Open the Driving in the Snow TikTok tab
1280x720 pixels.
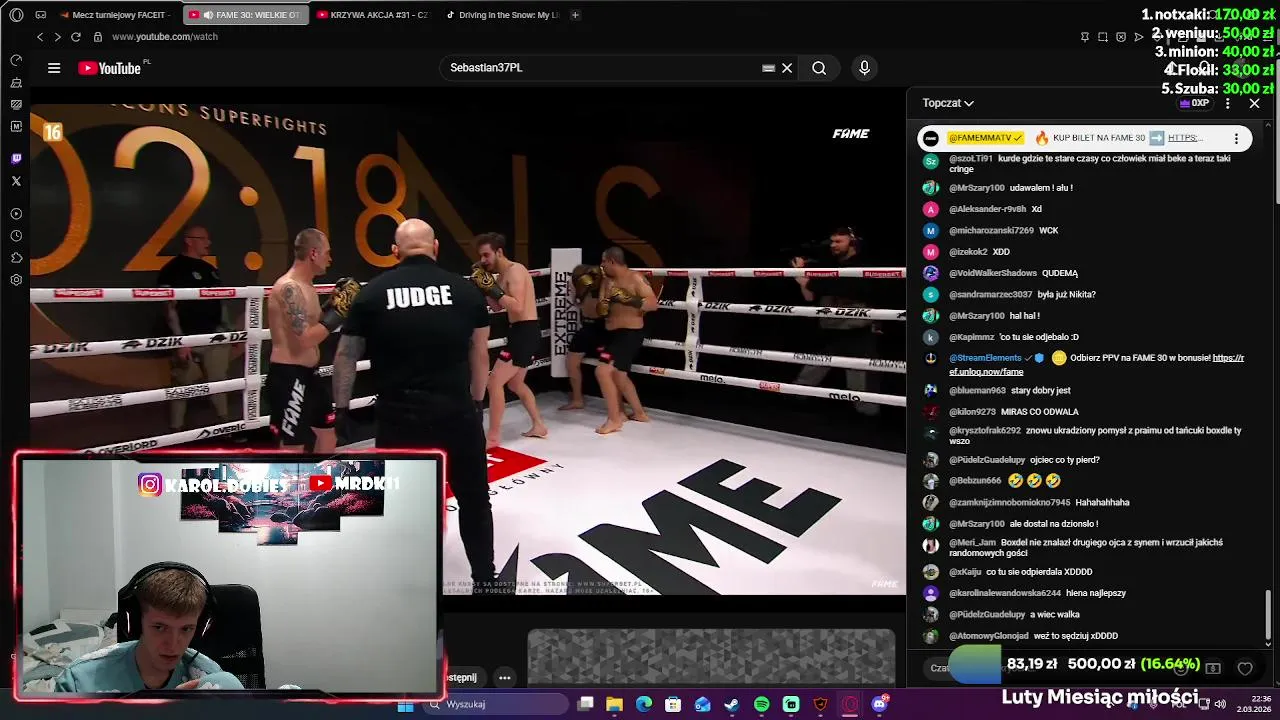[502, 15]
